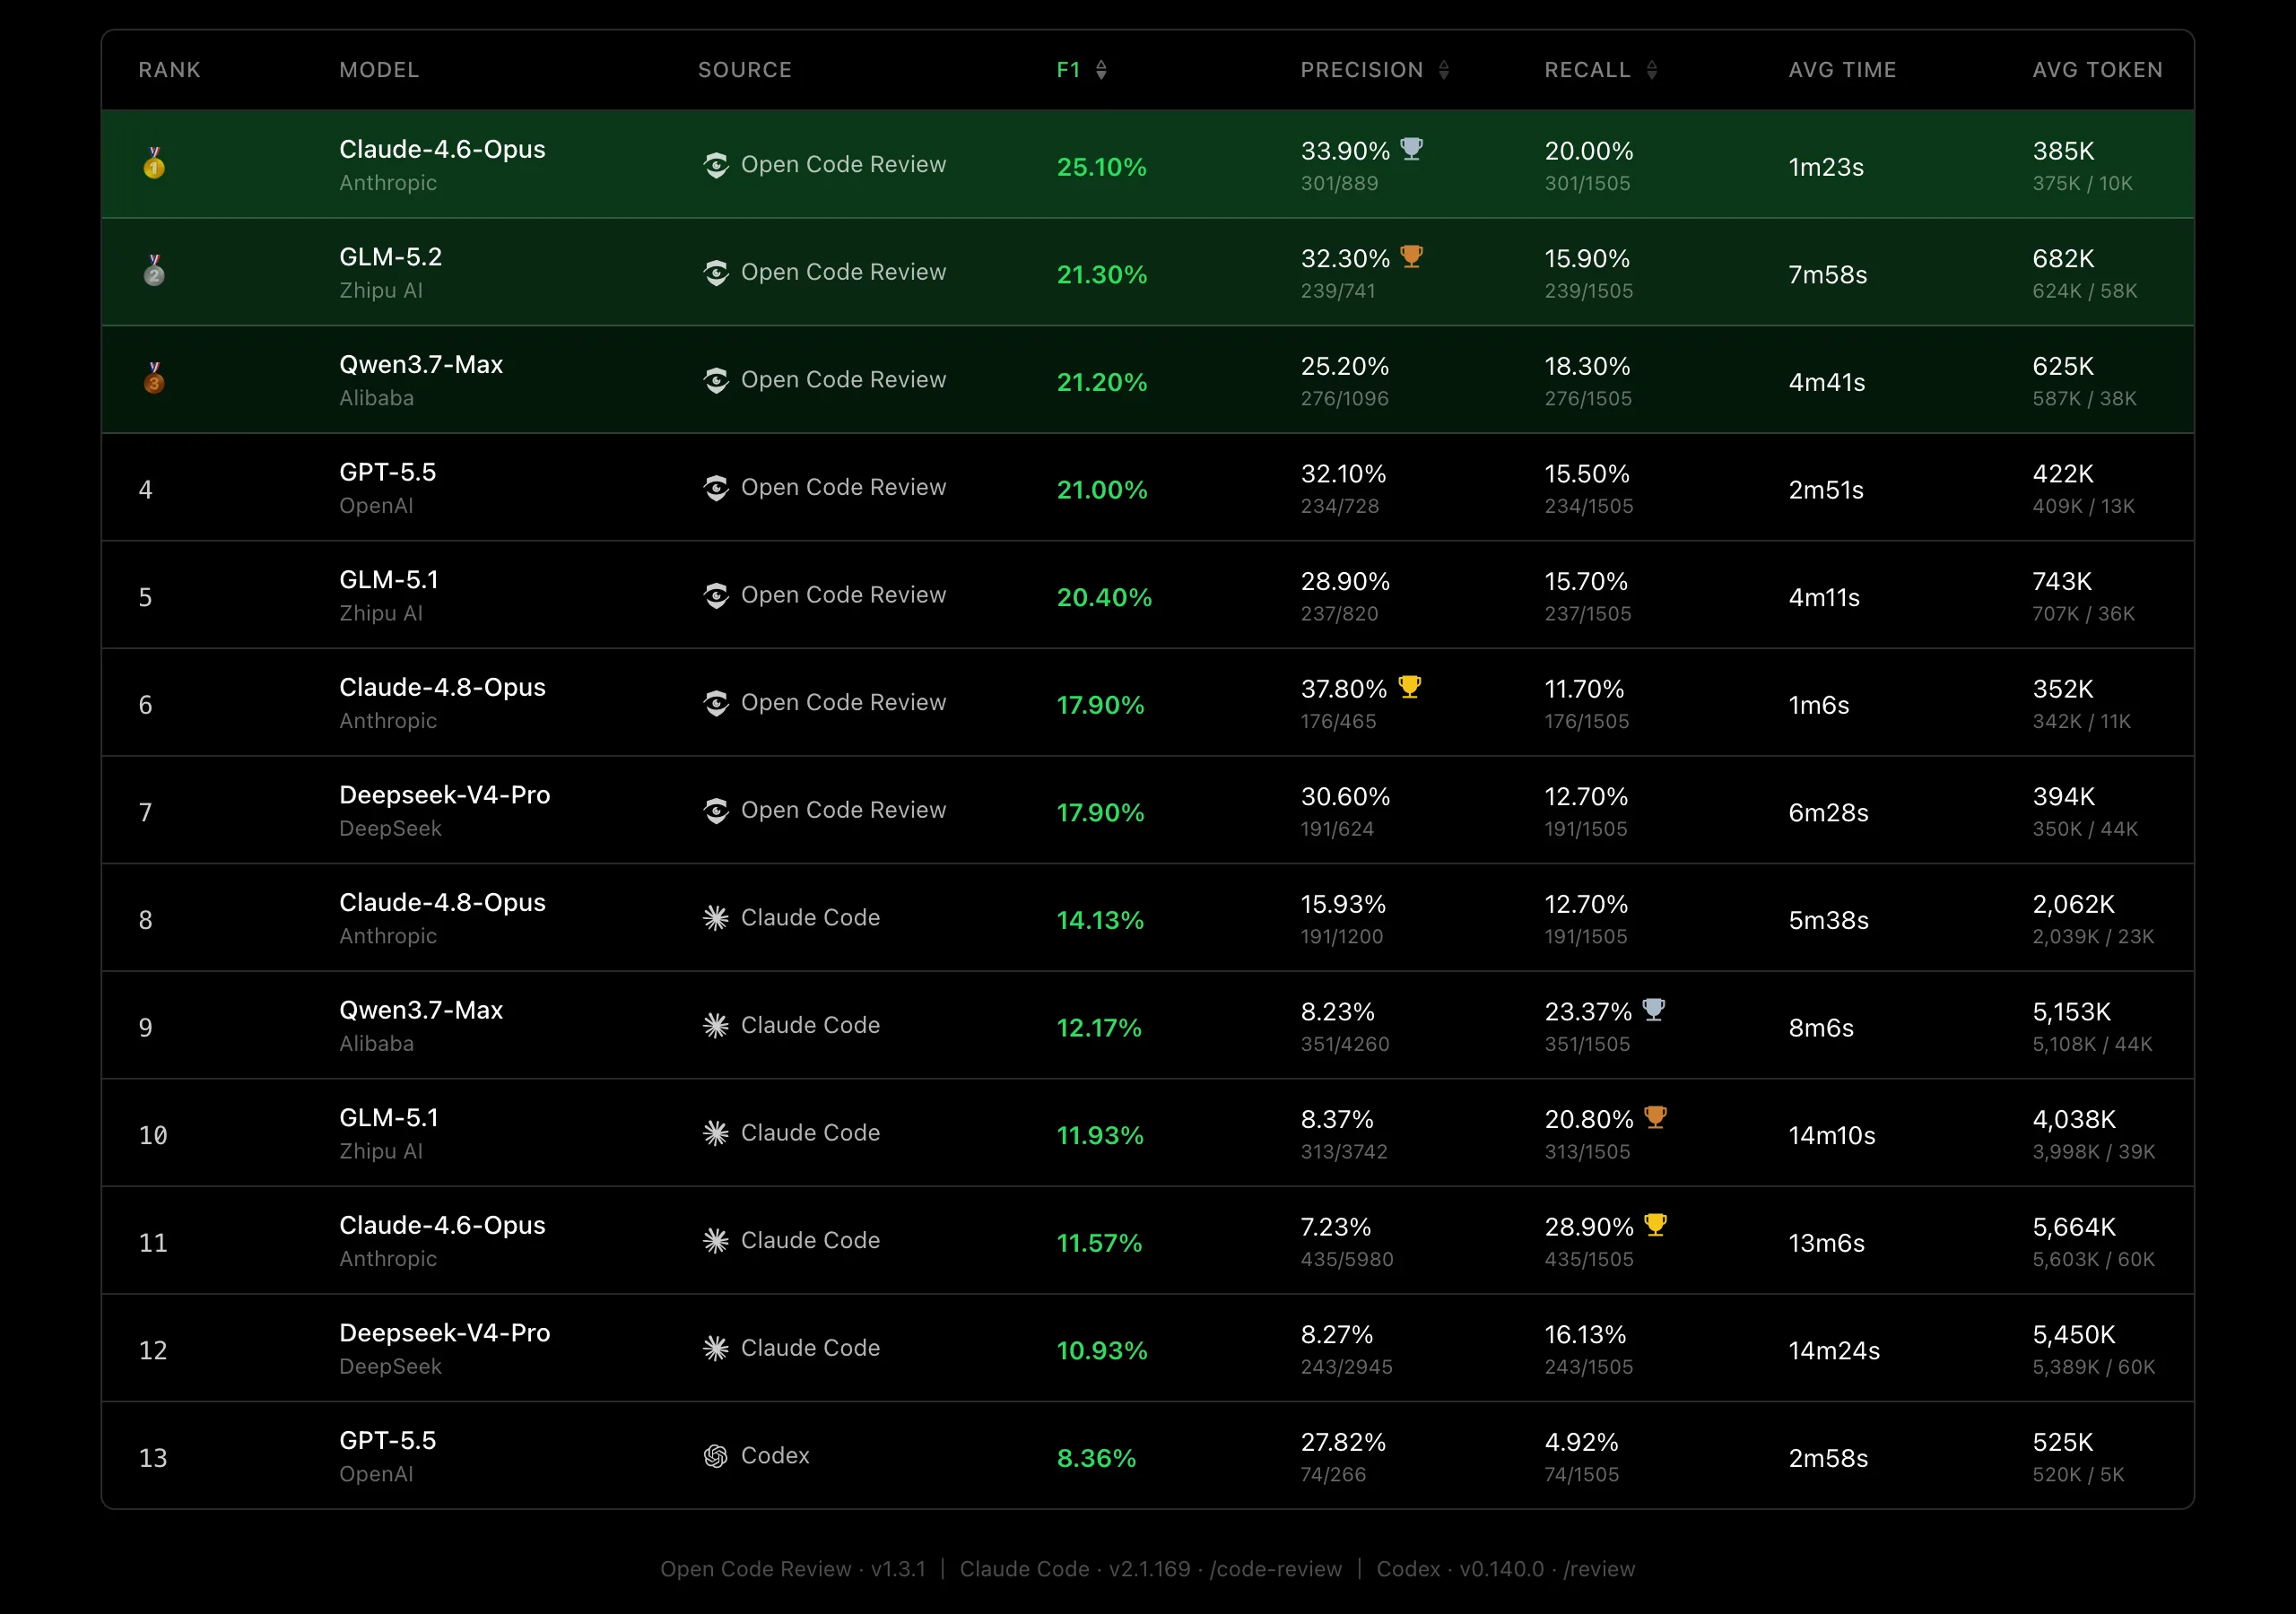This screenshot has height=1614, width=2296.
Task: Click the AVG TIME column header
Action: (x=1842, y=70)
